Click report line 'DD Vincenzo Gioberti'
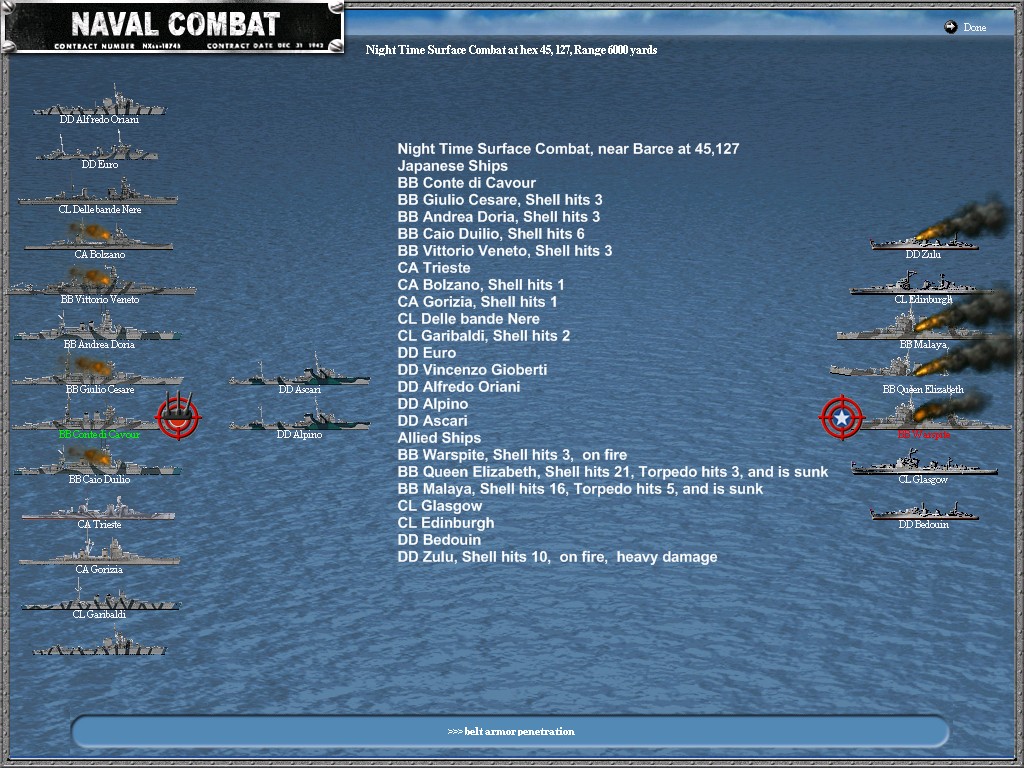Image resolution: width=1024 pixels, height=768 pixels. pyautogui.click(x=472, y=370)
